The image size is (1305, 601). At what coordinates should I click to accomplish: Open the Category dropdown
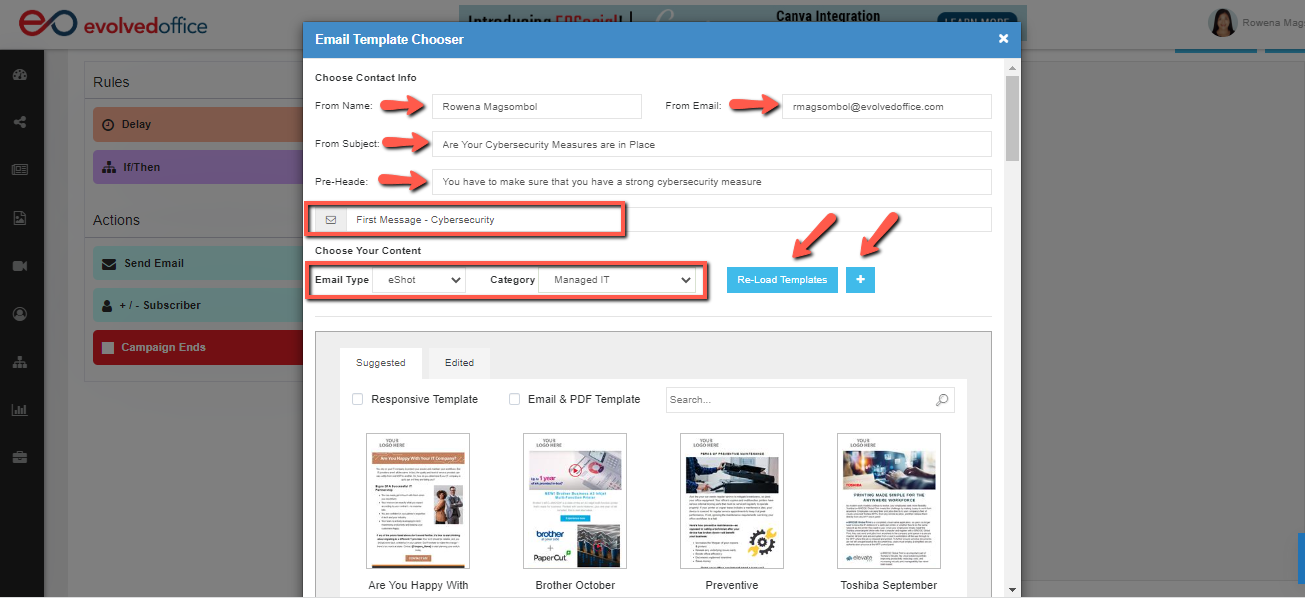tap(617, 280)
